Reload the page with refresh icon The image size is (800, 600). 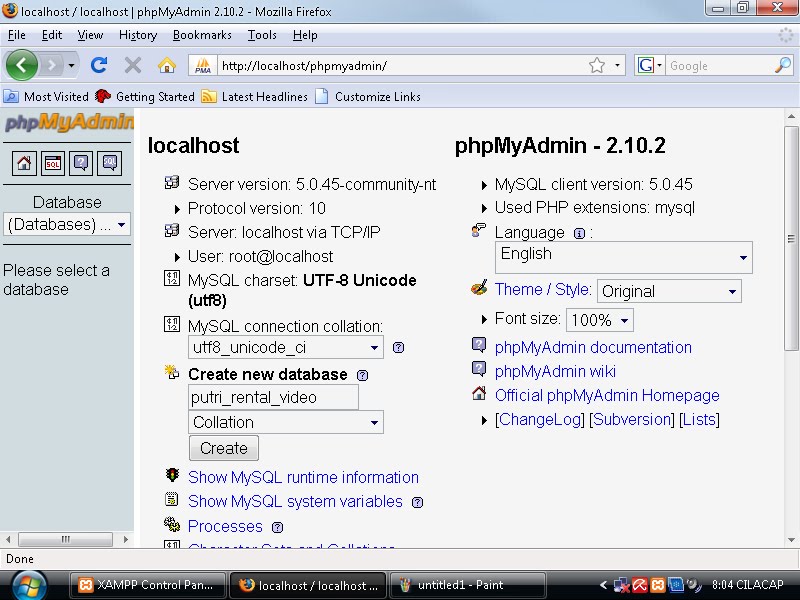click(98, 65)
